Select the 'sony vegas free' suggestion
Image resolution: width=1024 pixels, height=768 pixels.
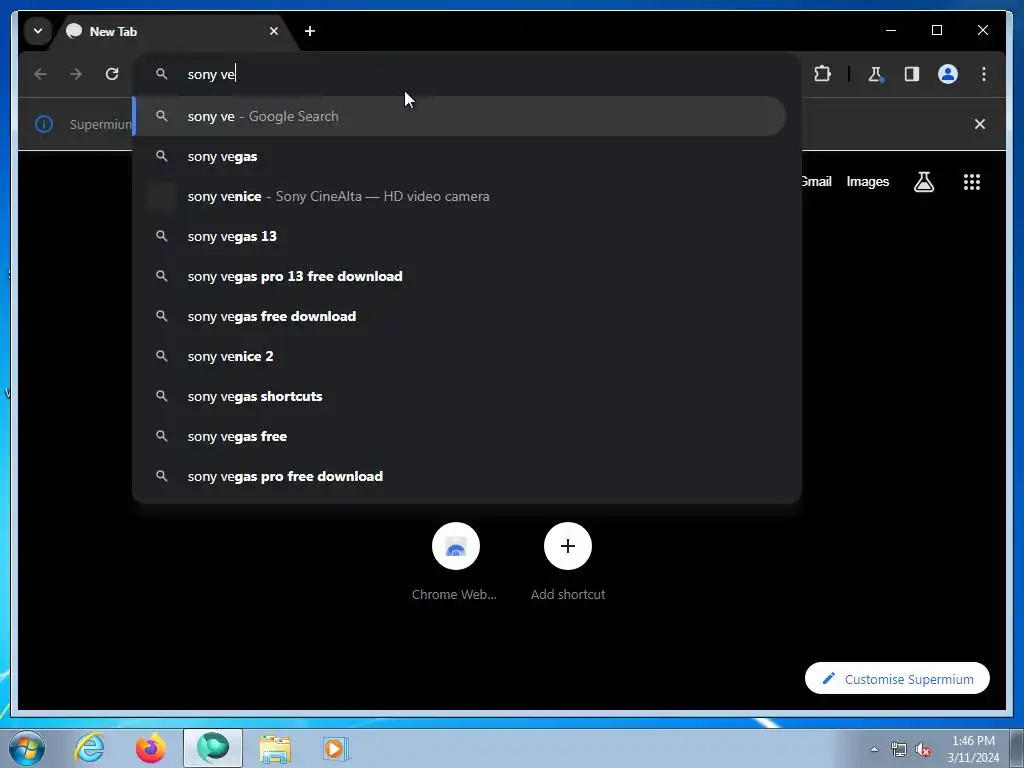[460, 436]
